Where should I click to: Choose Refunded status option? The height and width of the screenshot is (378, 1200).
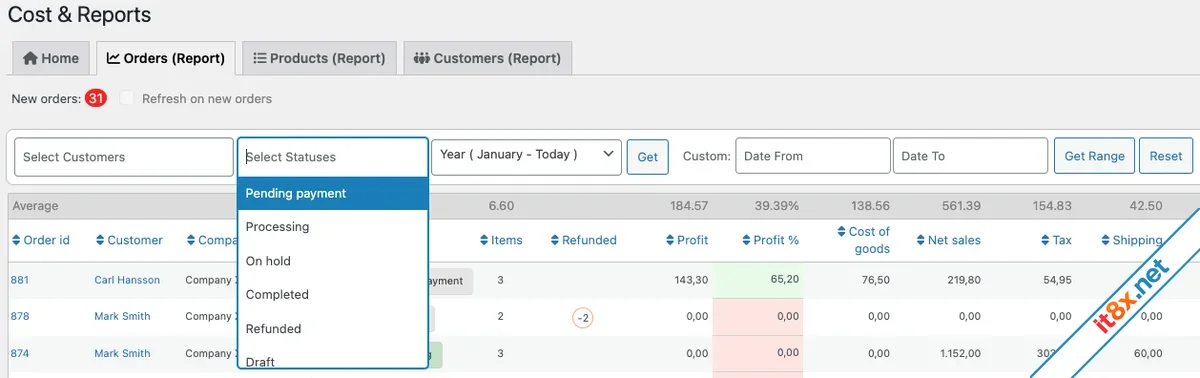(333, 329)
